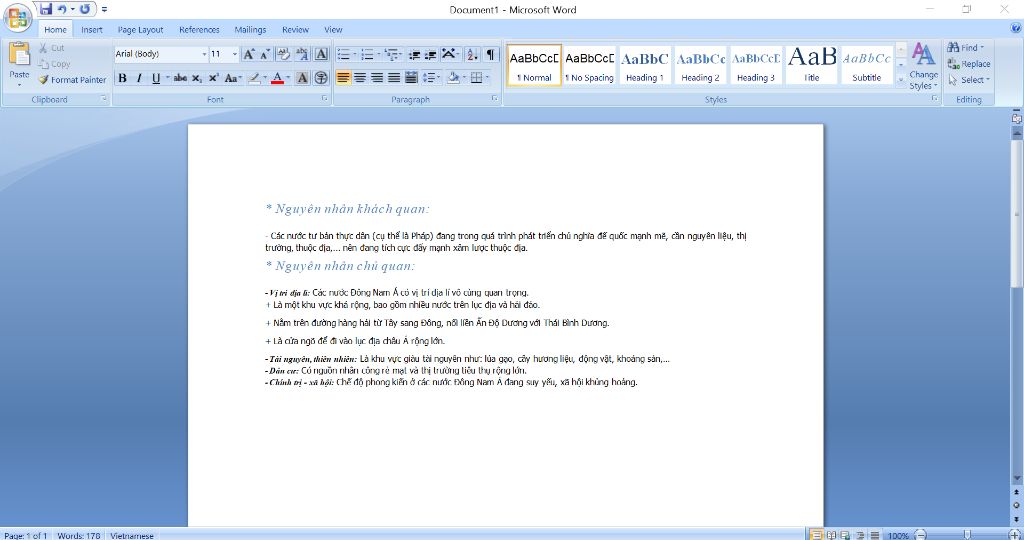Open the References tab
The image size is (1024, 540).
[x=199, y=29]
